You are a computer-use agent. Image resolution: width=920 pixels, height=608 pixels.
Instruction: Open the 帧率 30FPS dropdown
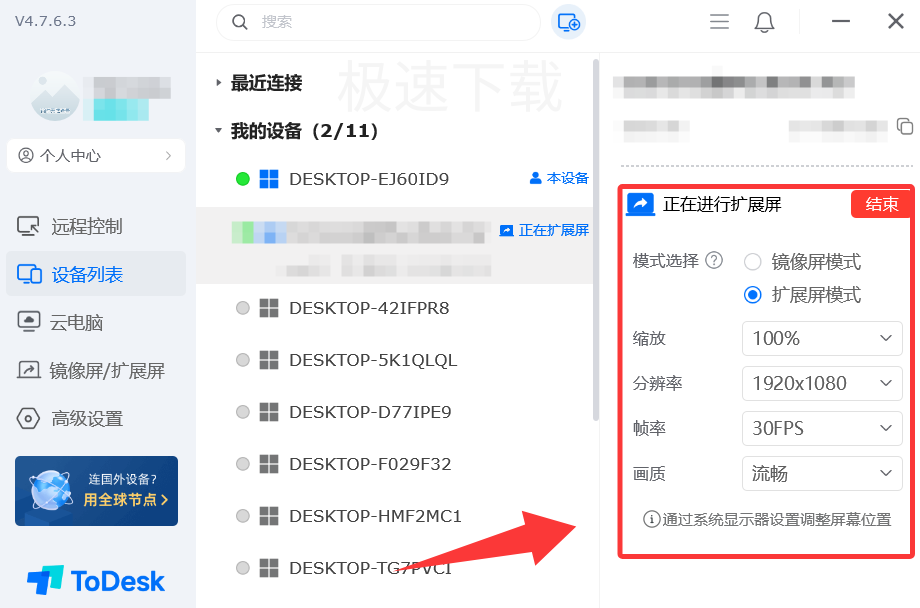coord(822,428)
